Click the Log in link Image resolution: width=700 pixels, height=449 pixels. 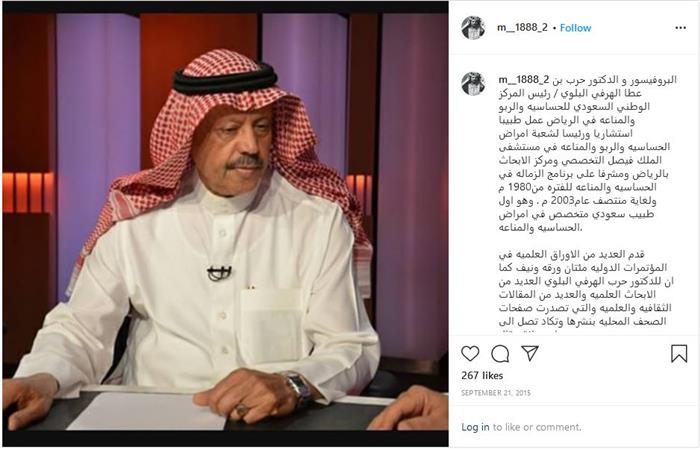tap(475, 427)
